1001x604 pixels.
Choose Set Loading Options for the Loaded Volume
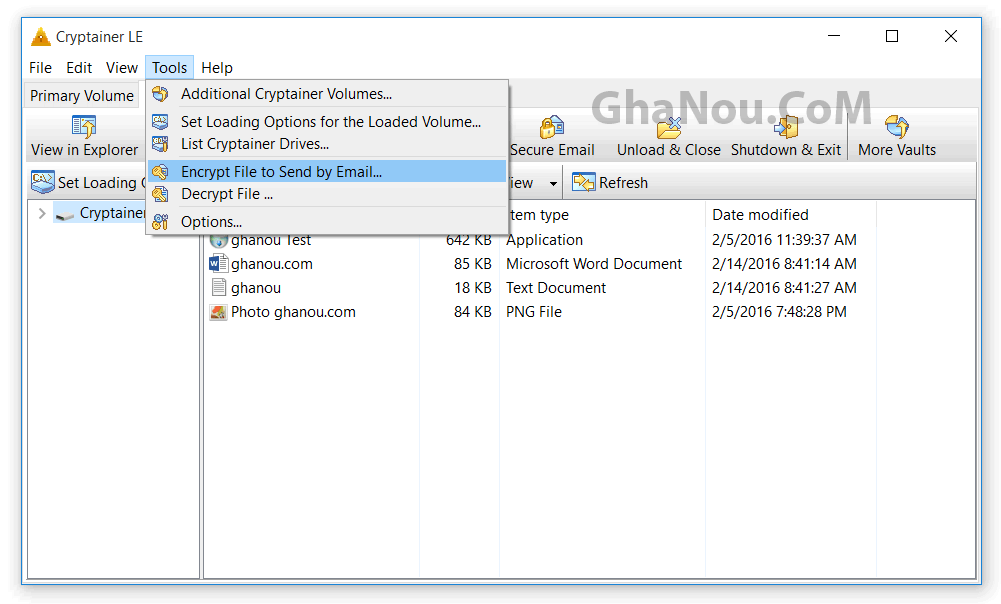(x=327, y=121)
